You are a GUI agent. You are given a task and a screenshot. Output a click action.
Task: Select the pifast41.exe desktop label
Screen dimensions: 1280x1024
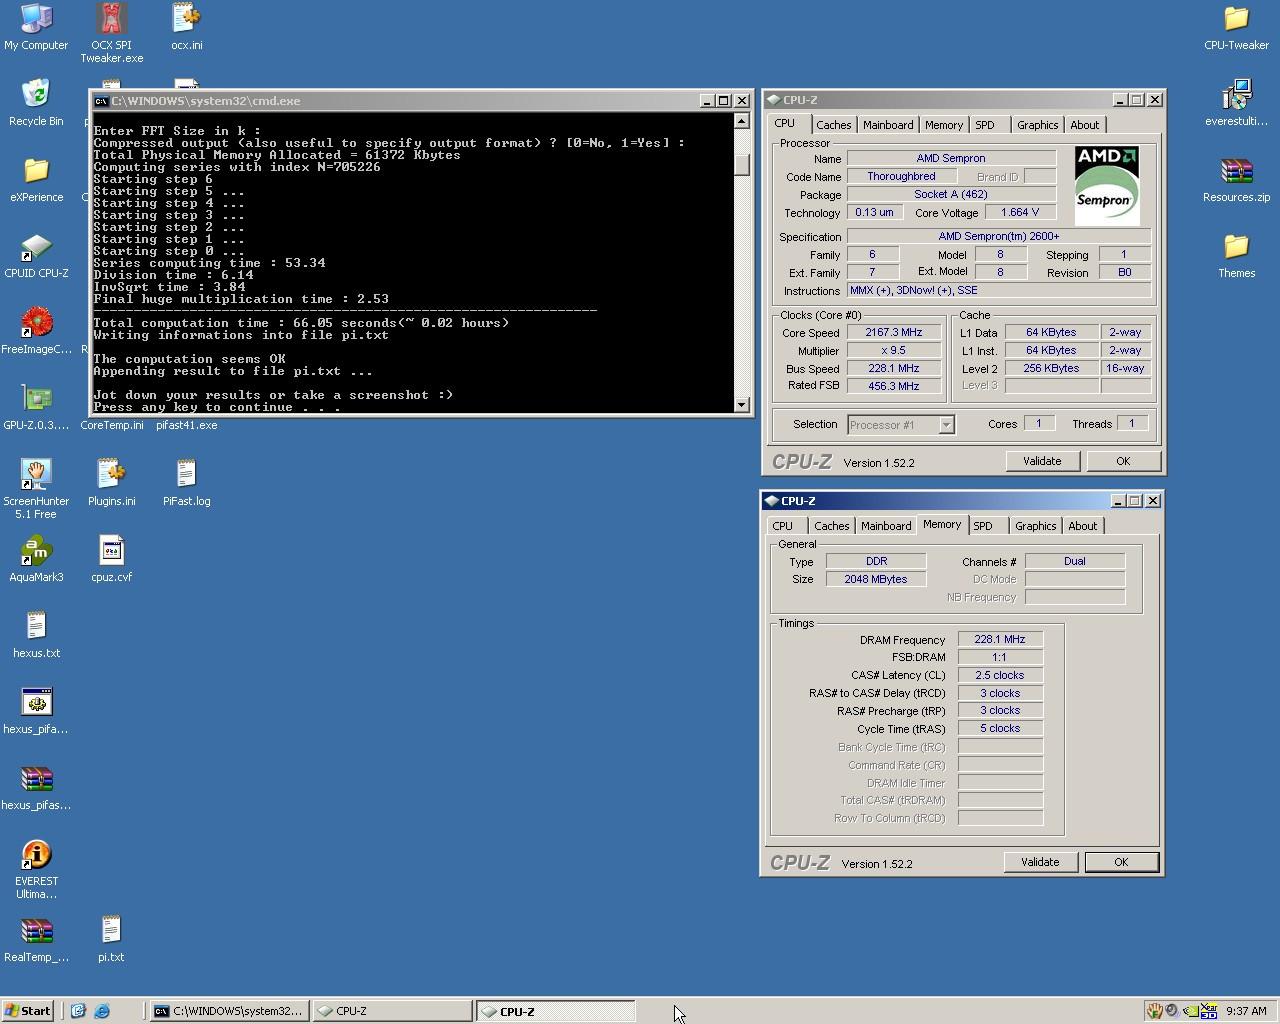coord(186,425)
